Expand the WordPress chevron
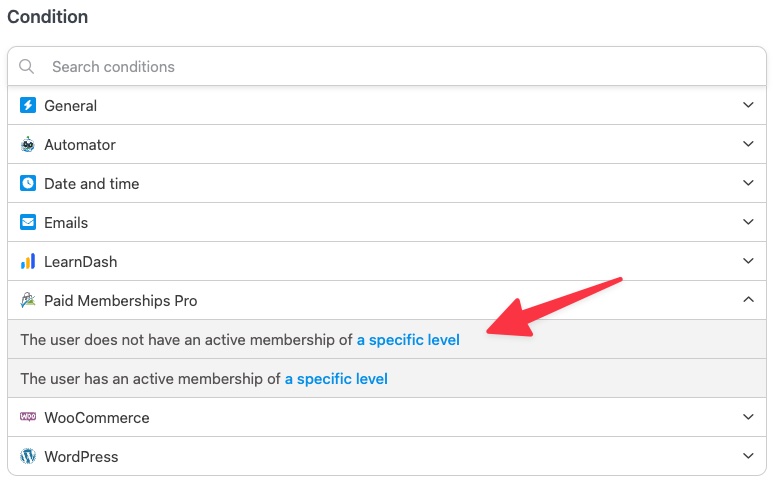Viewport: 779px width, 487px height. (x=748, y=456)
